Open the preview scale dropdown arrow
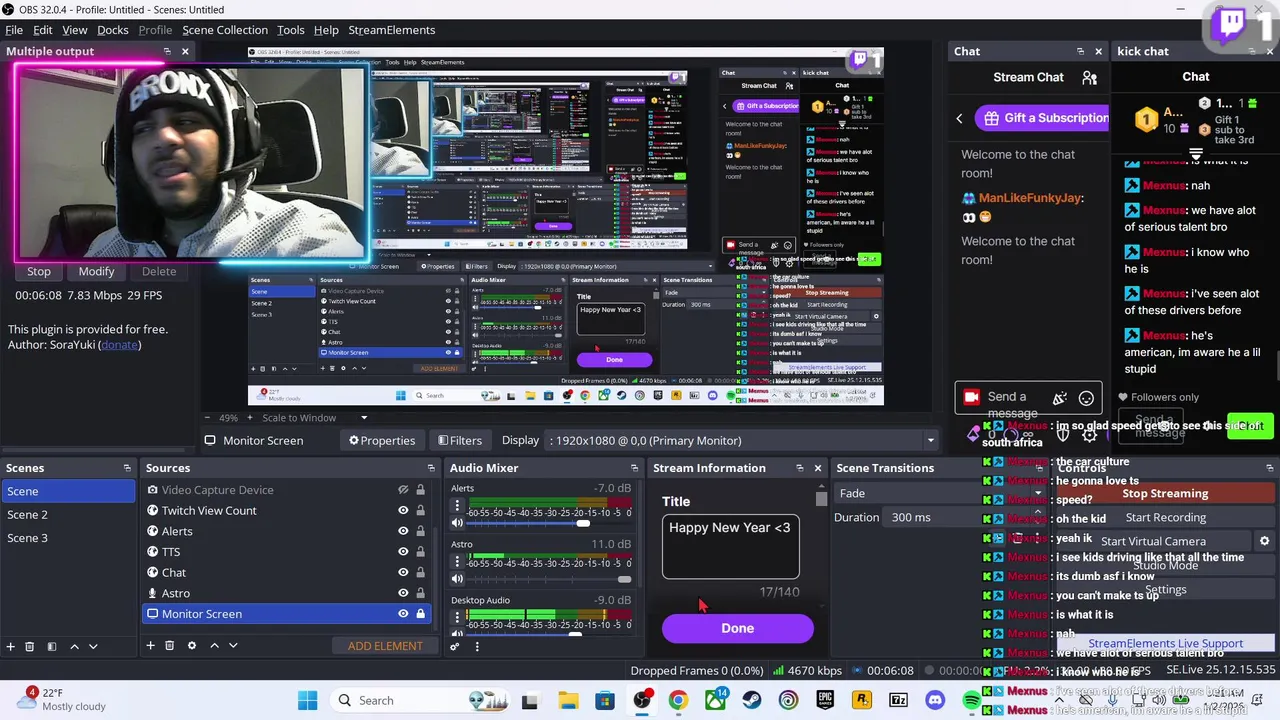Viewport: 1280px width, 720px height. coord(364,418)
